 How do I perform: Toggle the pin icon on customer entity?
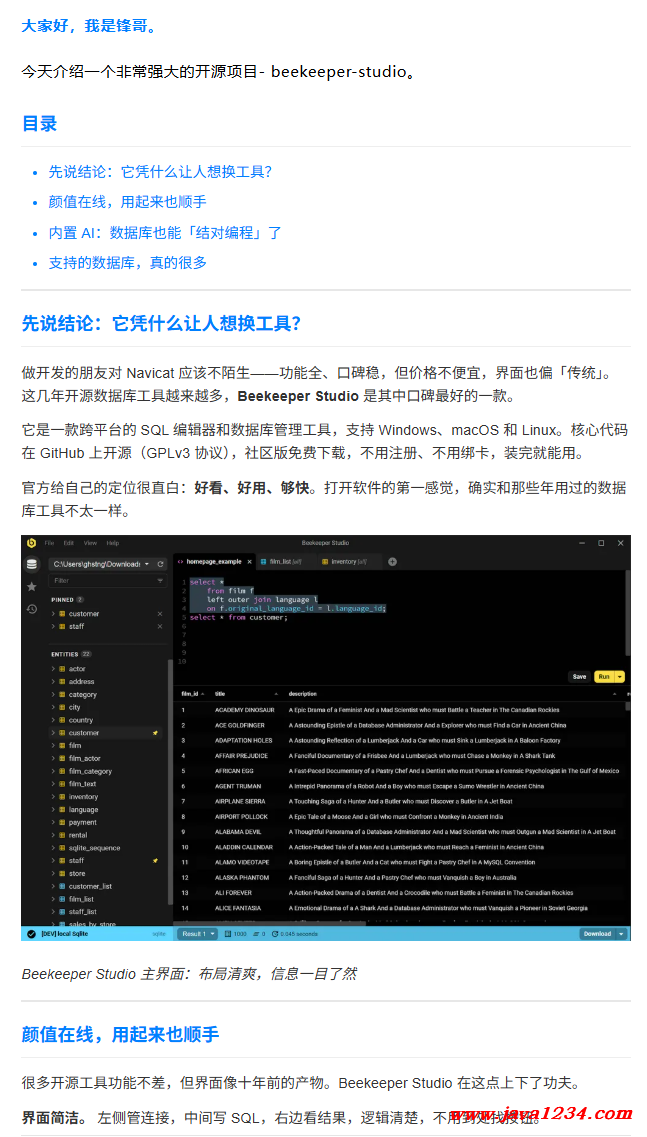[154, 733]
